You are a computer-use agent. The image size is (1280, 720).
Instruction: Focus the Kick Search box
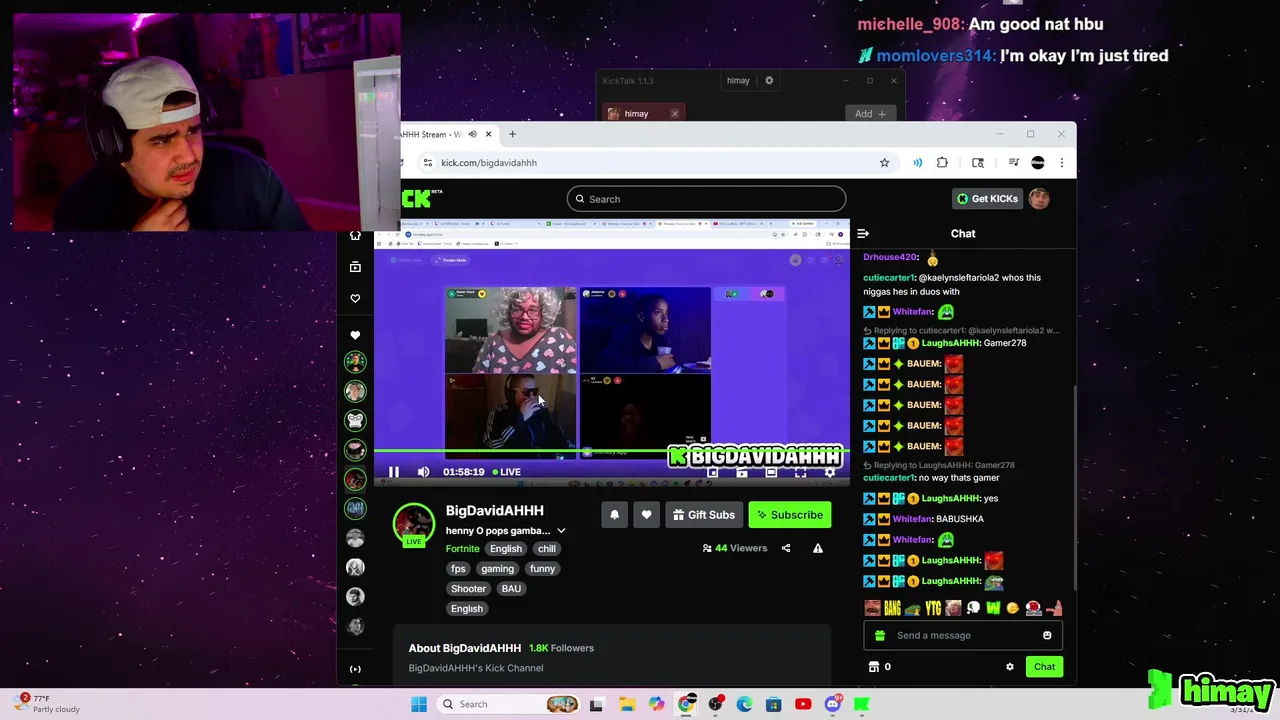click(706, 199)
